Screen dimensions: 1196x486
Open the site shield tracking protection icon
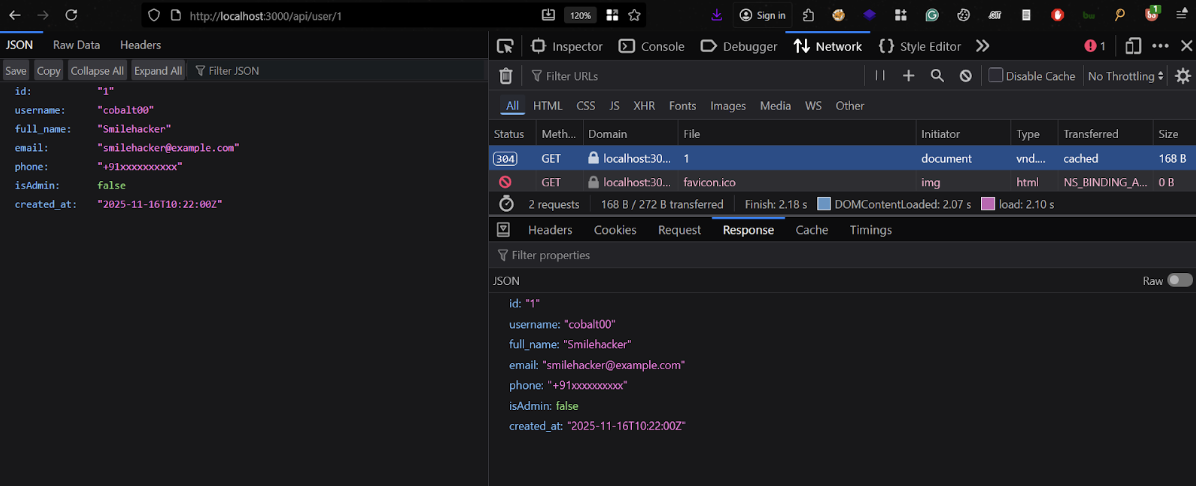point(153,15)
